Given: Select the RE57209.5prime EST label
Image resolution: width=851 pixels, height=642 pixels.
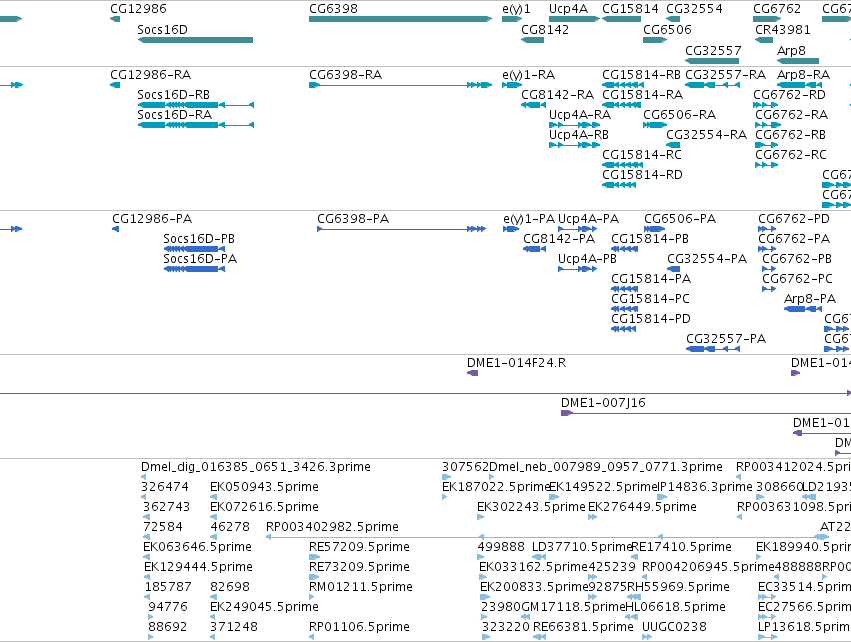Looking at the screenshot, I should pos(359,547).
